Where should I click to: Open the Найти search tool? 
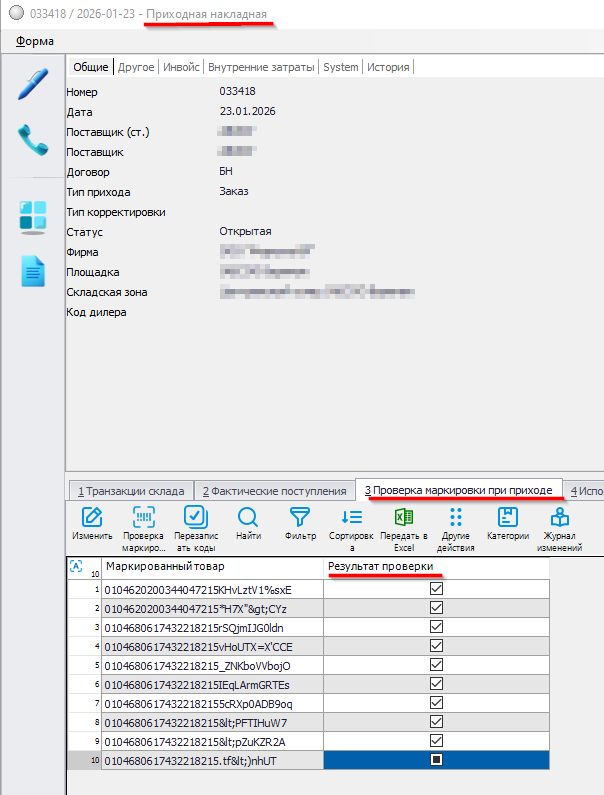pos(248,526)
